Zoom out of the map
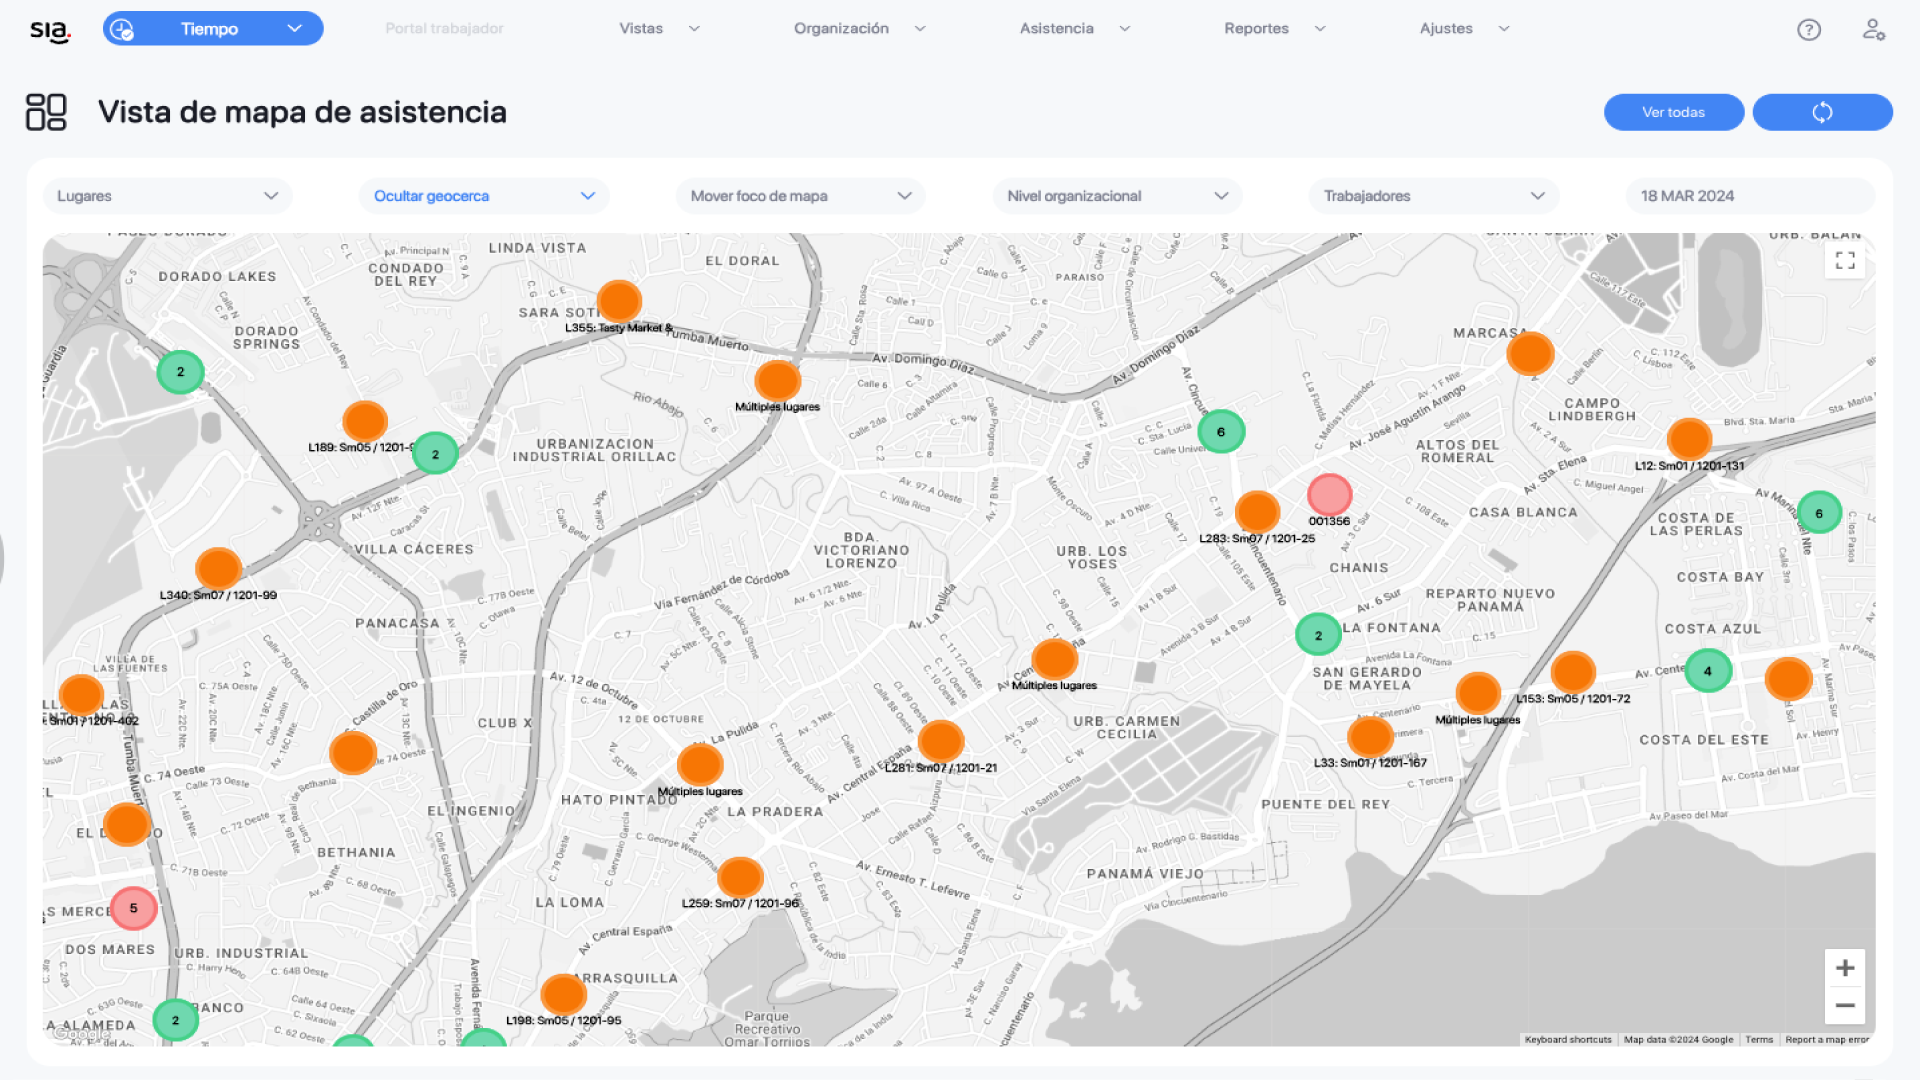Screen dimensions: 1920x1080 (1845, 1006)
